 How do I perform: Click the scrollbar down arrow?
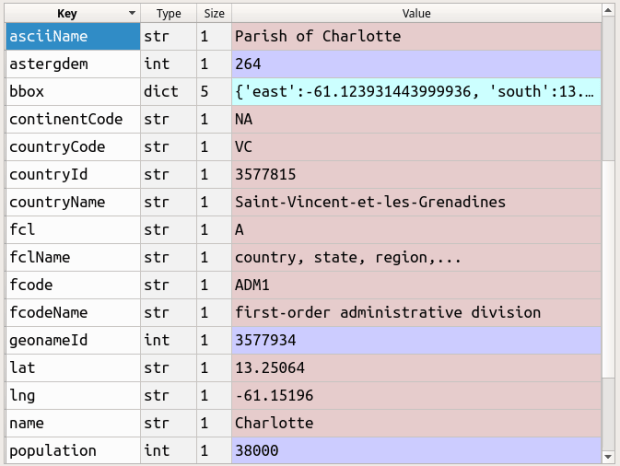coord(608,457)
